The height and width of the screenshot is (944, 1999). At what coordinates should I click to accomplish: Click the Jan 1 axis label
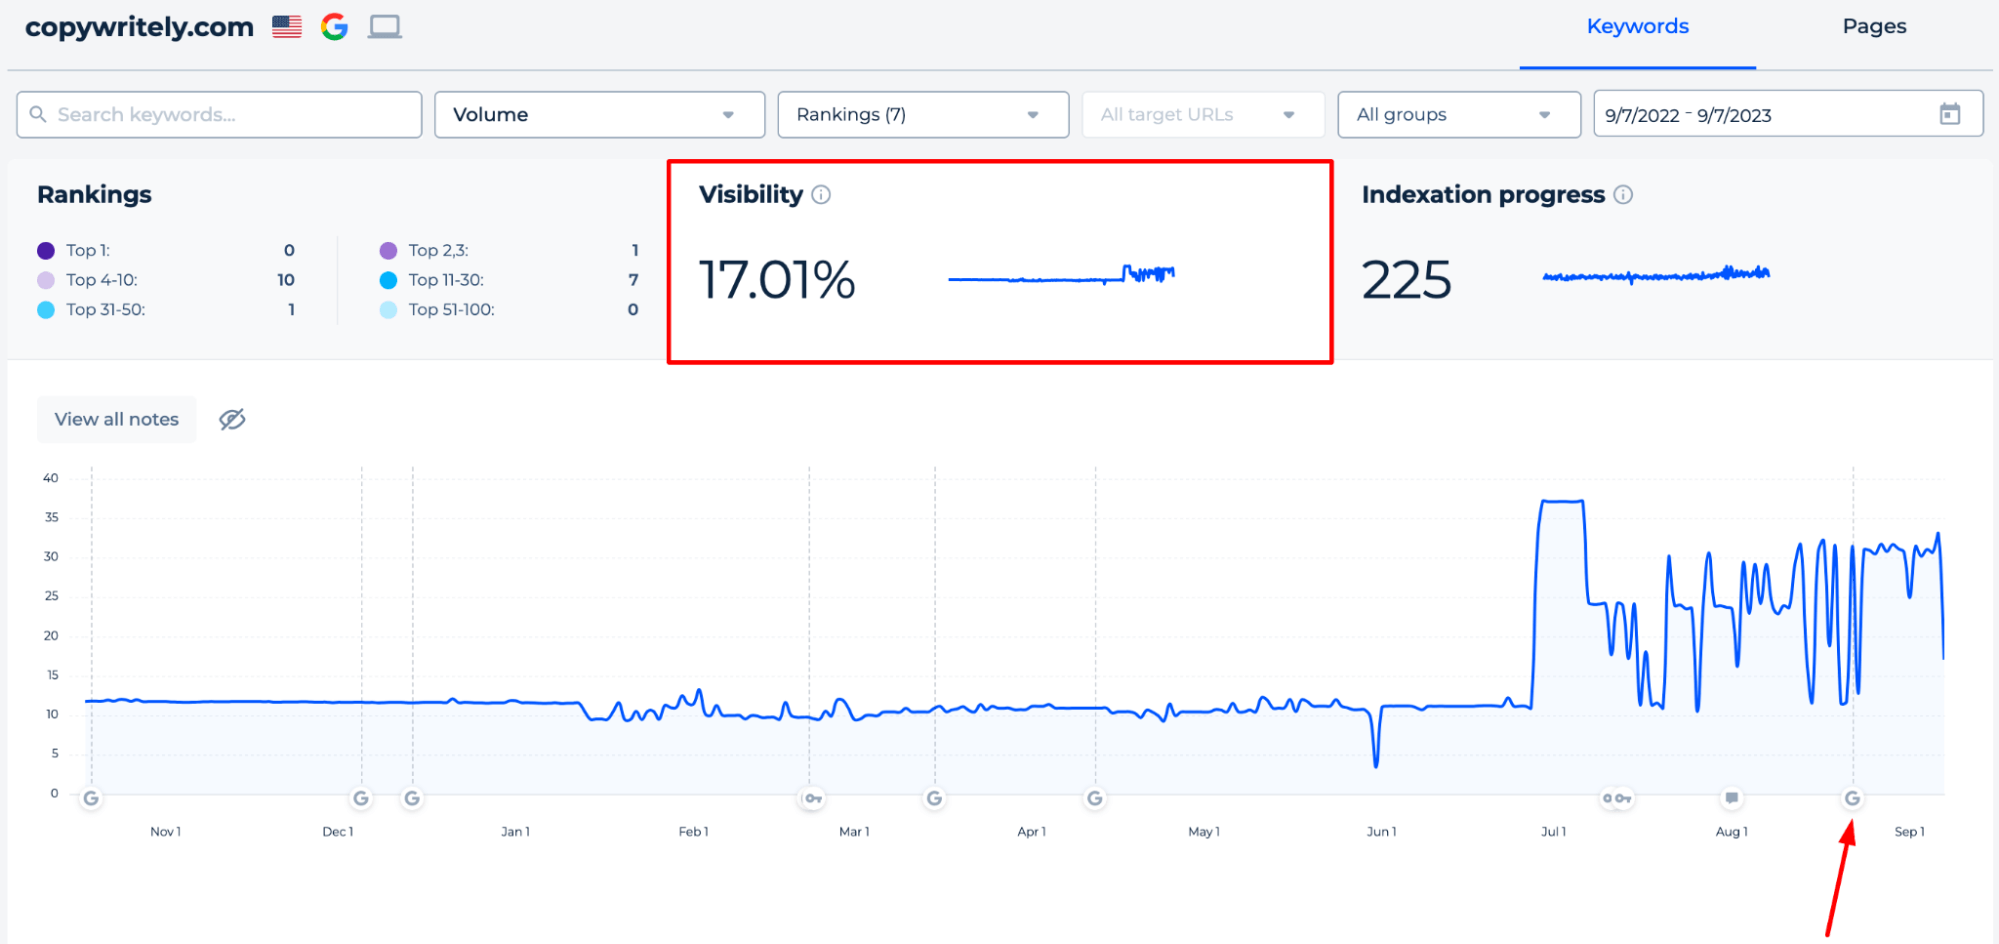515,832
